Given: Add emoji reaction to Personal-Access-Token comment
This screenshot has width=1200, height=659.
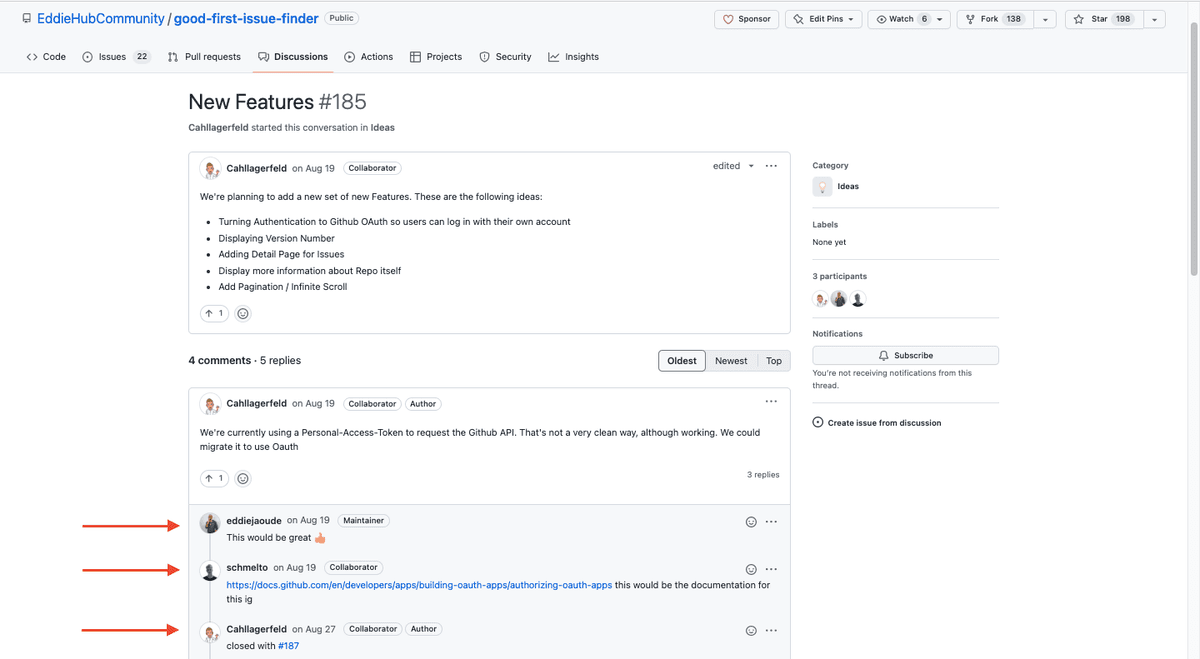Looking at the screenshot, I should 243,479.
